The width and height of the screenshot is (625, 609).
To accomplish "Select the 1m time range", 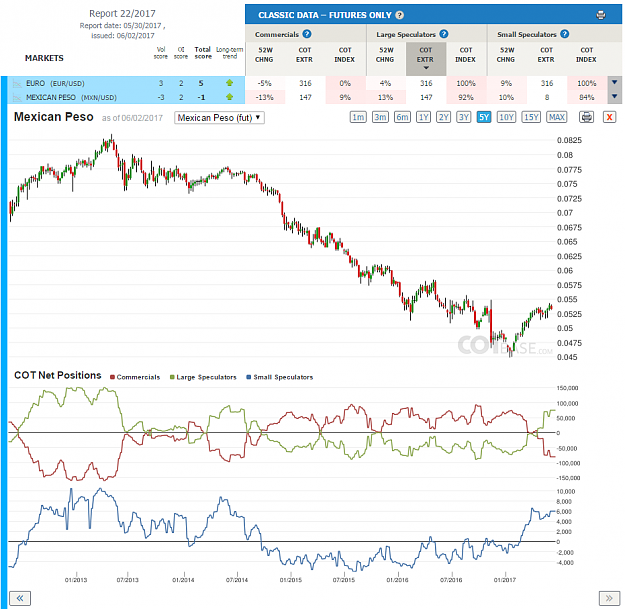I will tap(358, 117).
